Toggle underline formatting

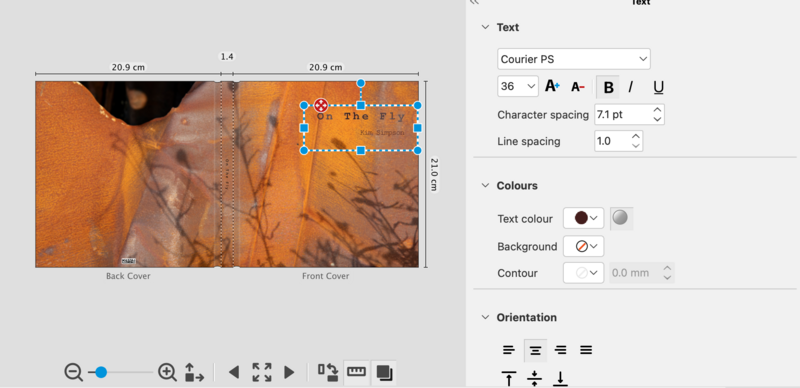(x=658, y=87)
